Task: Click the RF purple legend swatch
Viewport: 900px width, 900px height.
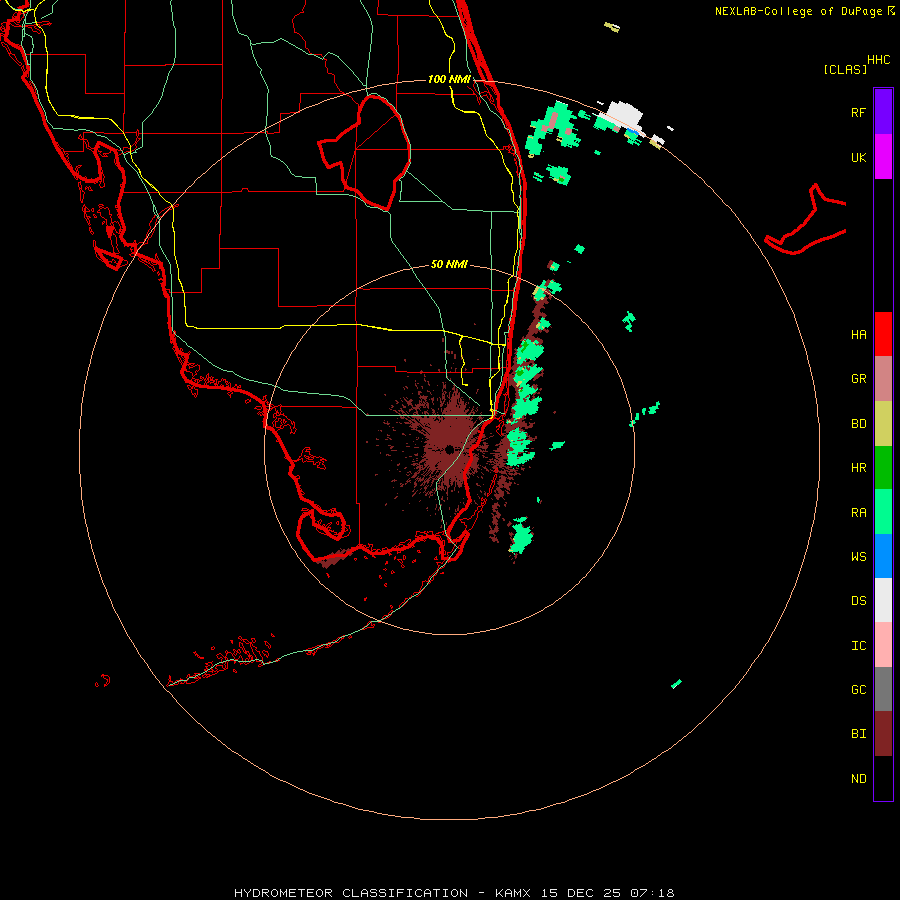Action: click(x=883, y=112)
